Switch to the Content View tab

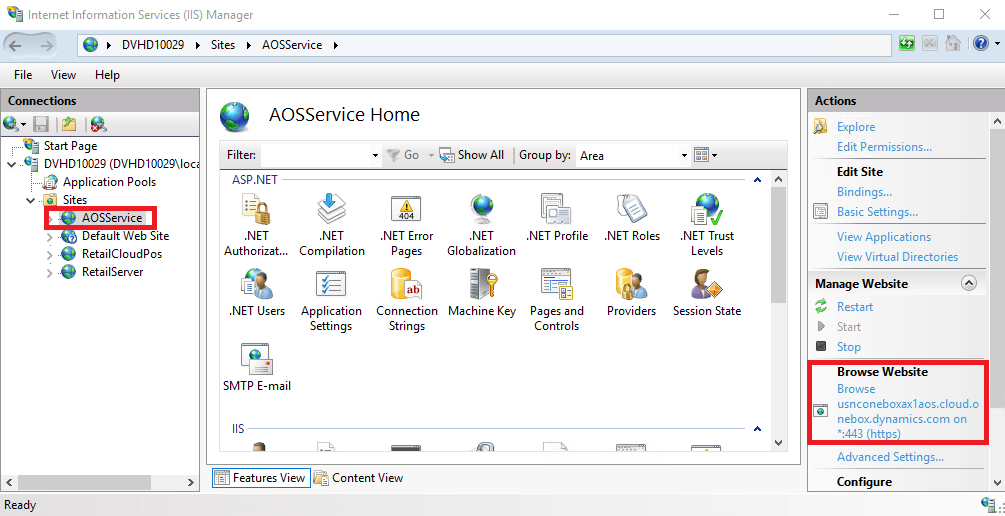(x=358, y=478)
